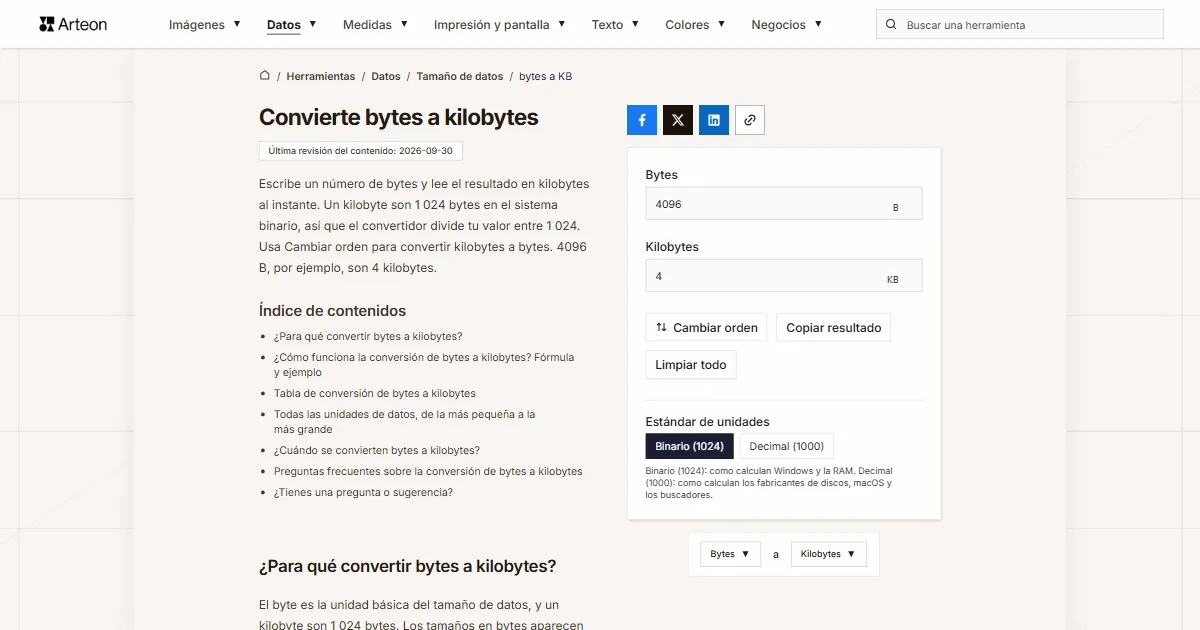Share the page on LinkedIn

pos(714,120)
